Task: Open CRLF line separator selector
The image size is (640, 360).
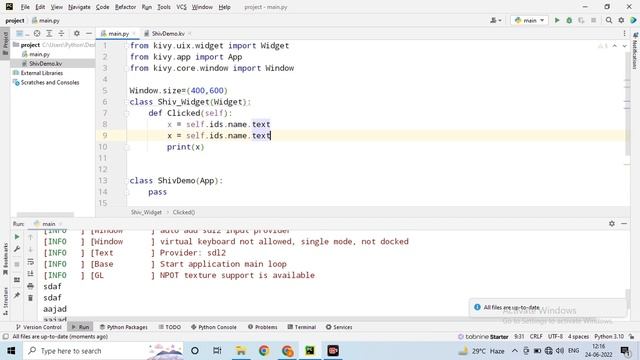Action: click(536, 337)
